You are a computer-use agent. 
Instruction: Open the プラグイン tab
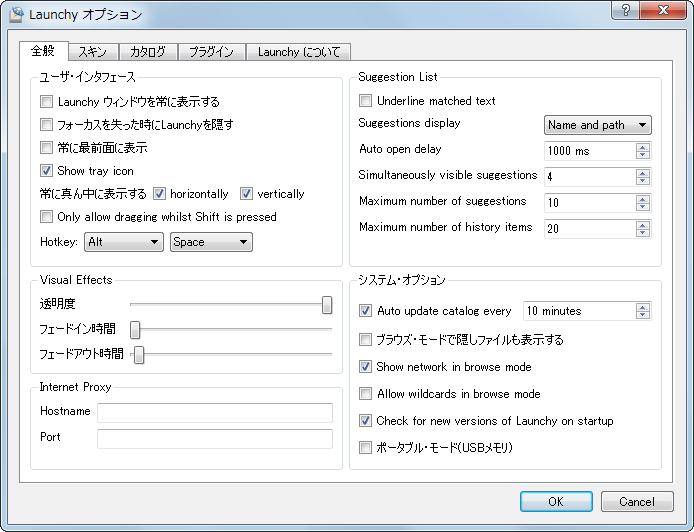(212, 52)
